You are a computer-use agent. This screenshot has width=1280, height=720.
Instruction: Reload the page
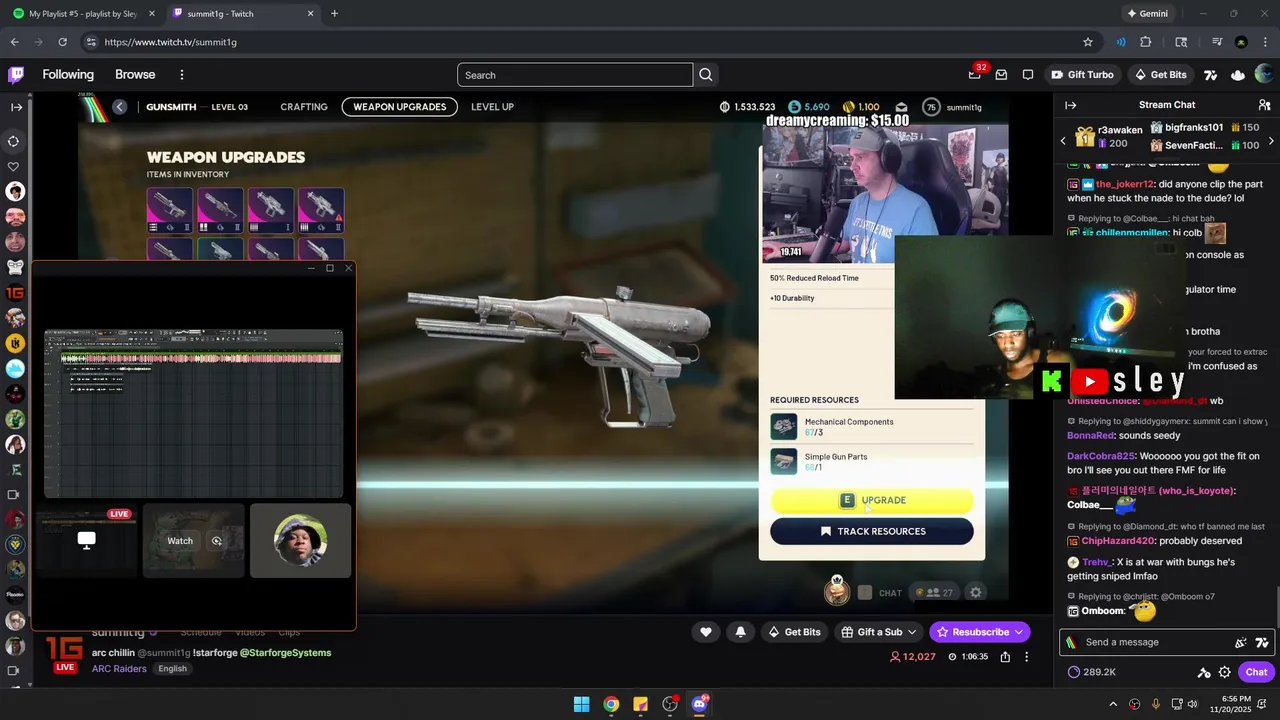tap(62, 42)
